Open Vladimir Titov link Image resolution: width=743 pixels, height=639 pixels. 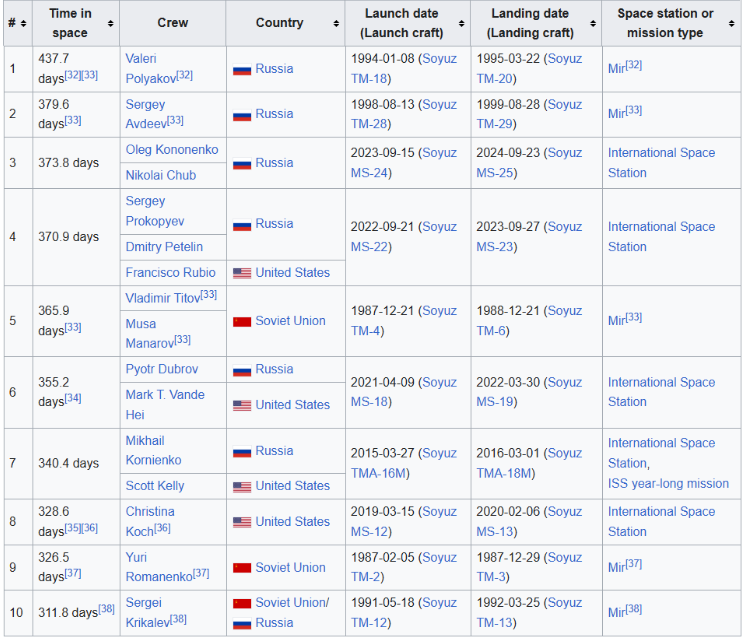pos(163,298)
